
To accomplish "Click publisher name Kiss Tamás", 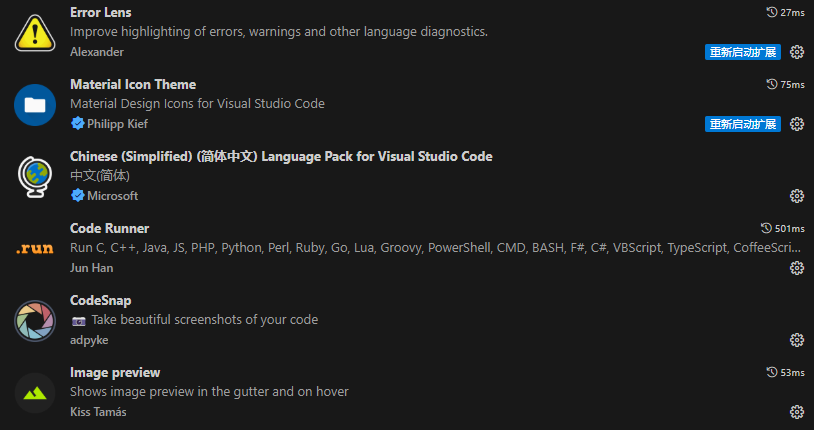I will click(x=98, y=412).
